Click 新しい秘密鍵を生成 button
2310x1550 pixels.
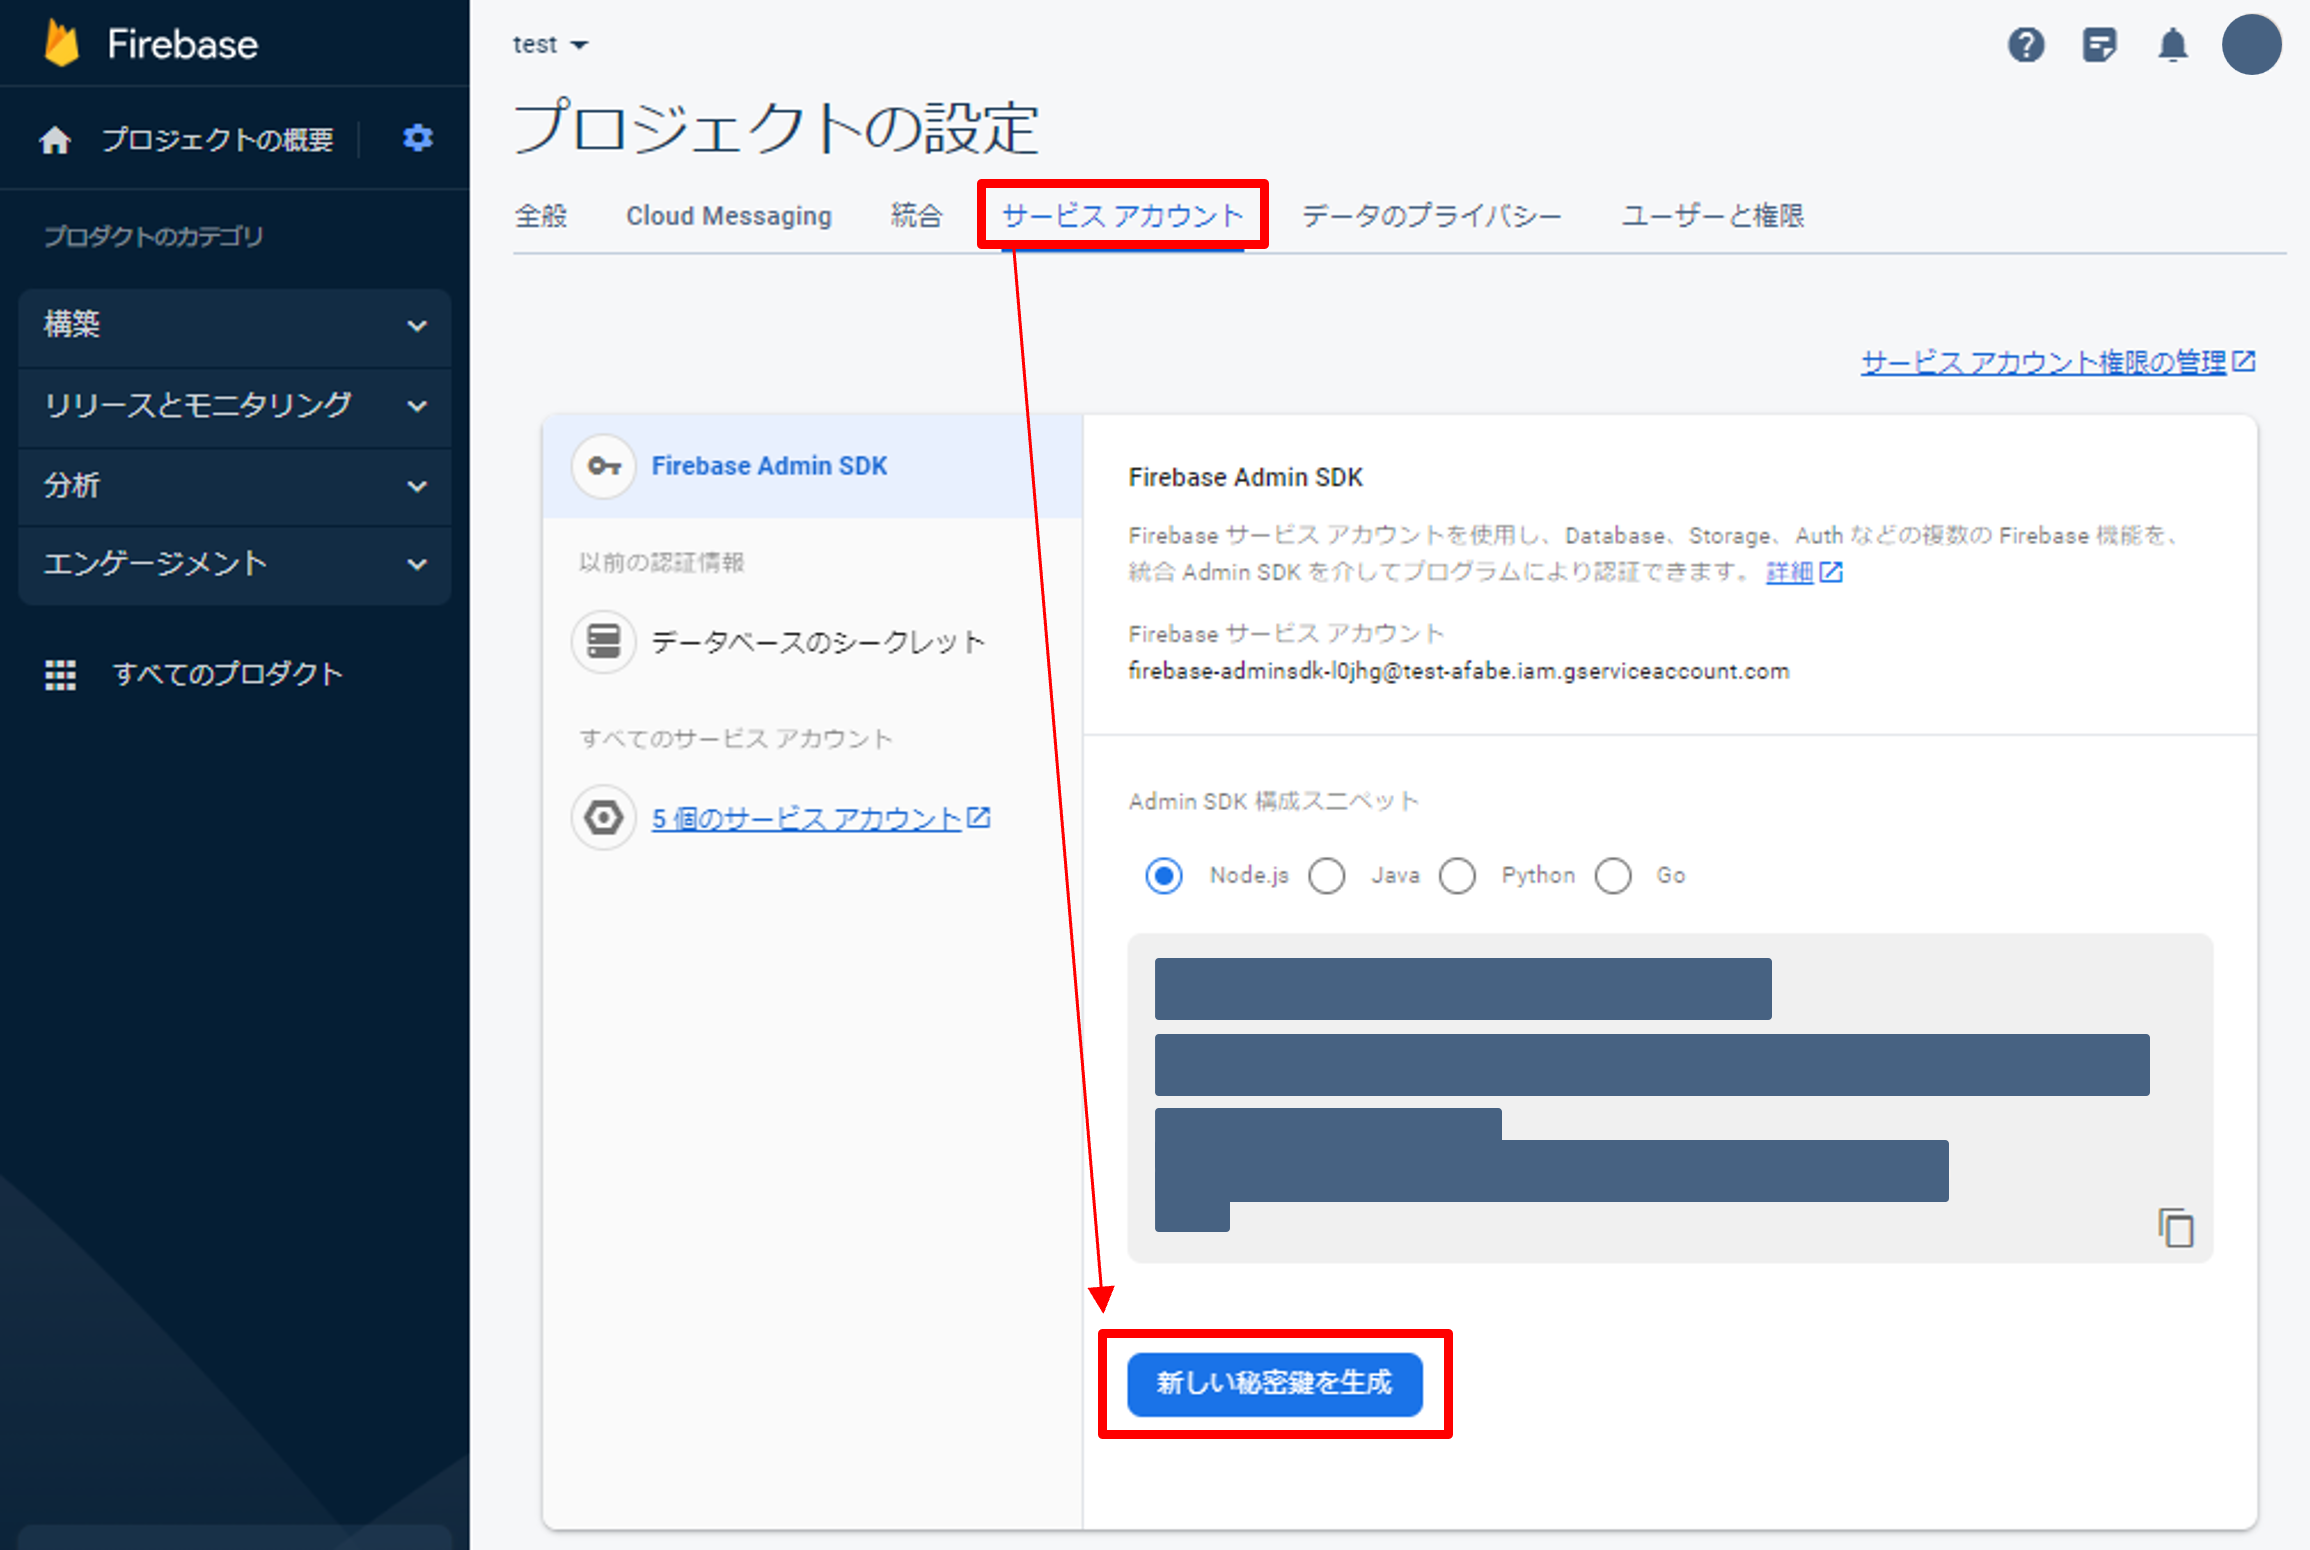(1275, 1384)
